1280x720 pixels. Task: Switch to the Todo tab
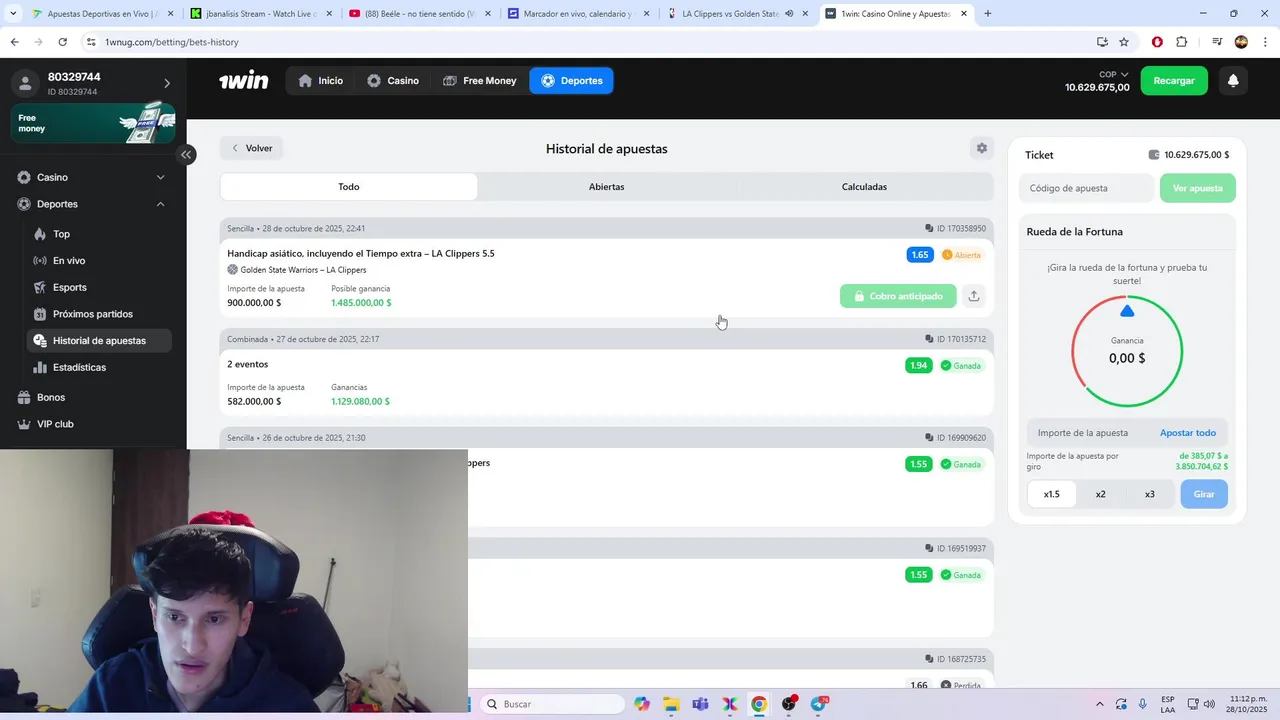pos(349,187)
